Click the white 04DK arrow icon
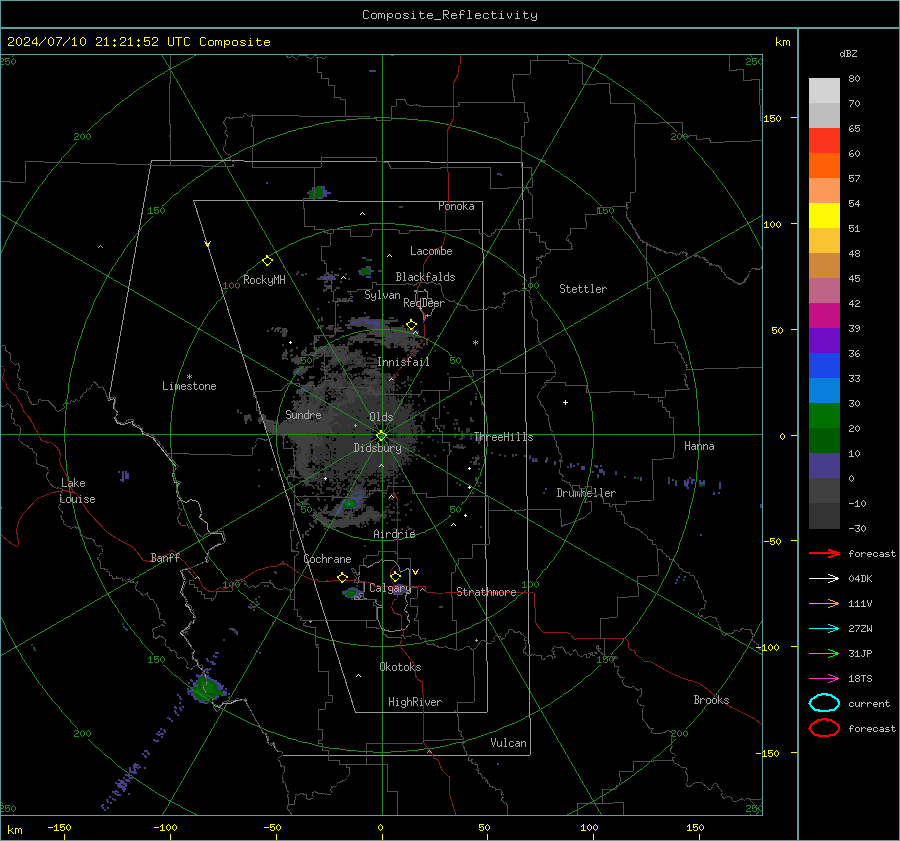This screenshot has height=841, width=900. (824, 579)
